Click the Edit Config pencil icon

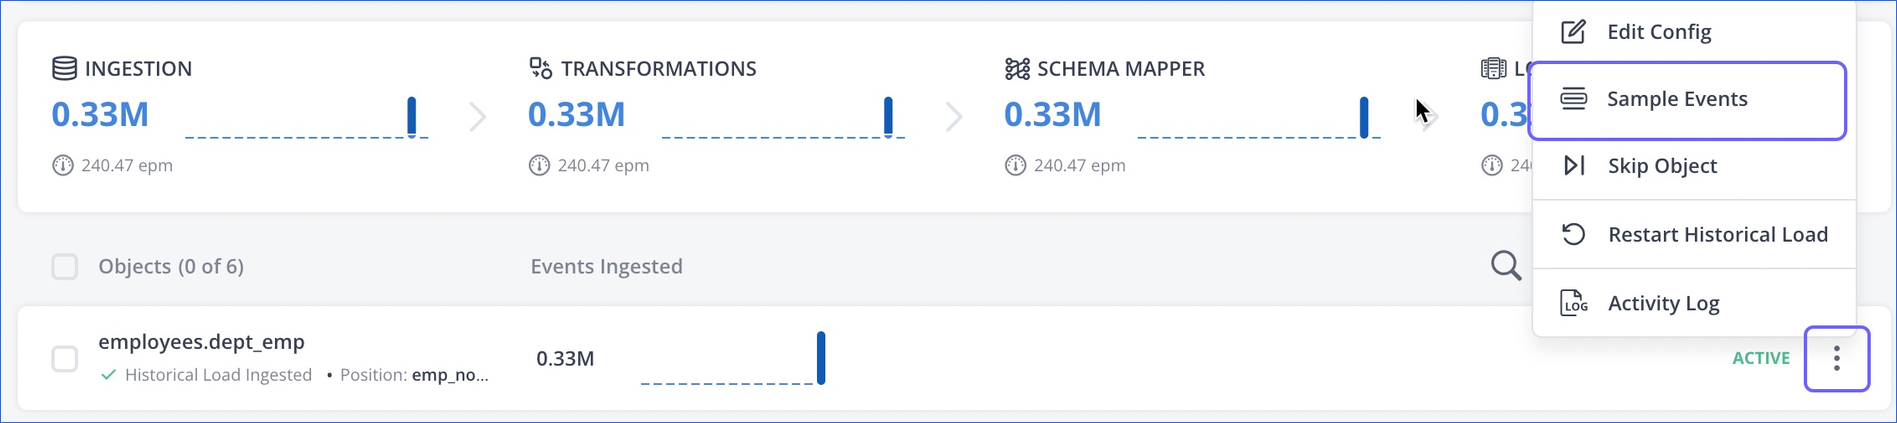[x=1573, y=32]
